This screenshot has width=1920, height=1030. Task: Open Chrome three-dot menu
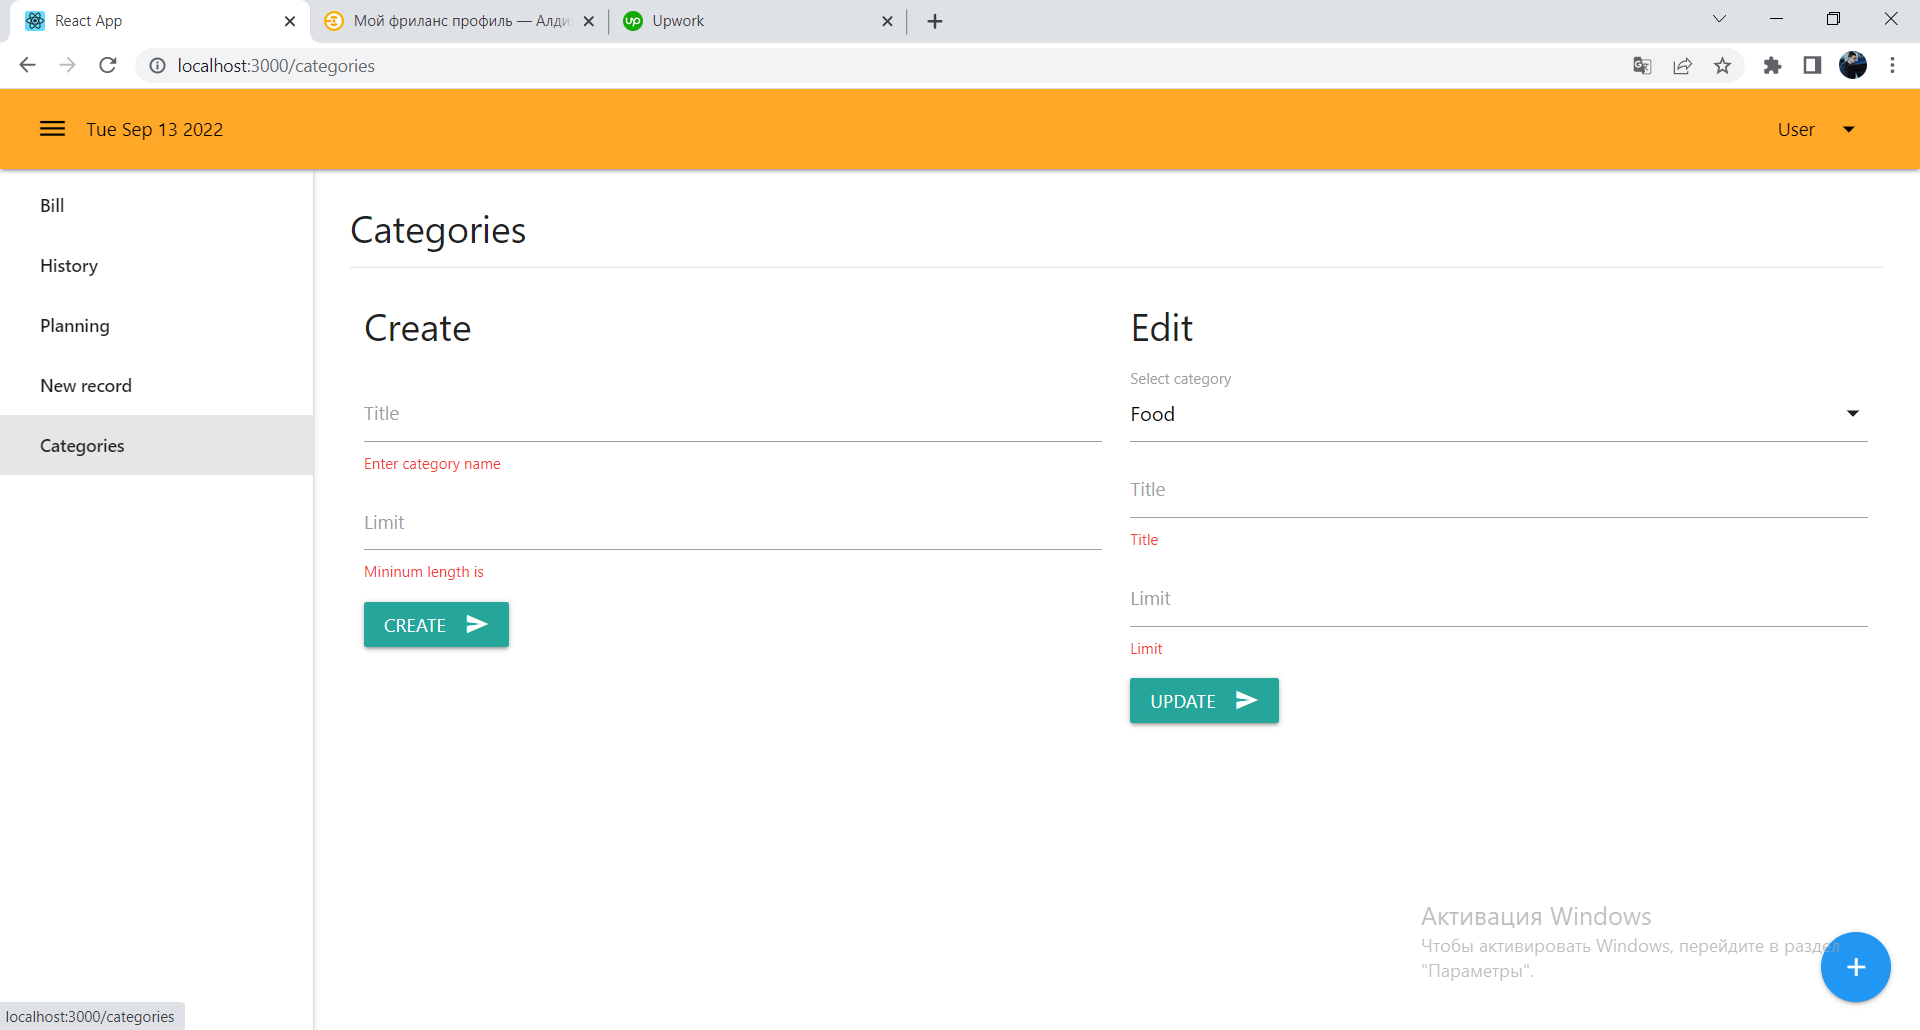(1892, 65)
